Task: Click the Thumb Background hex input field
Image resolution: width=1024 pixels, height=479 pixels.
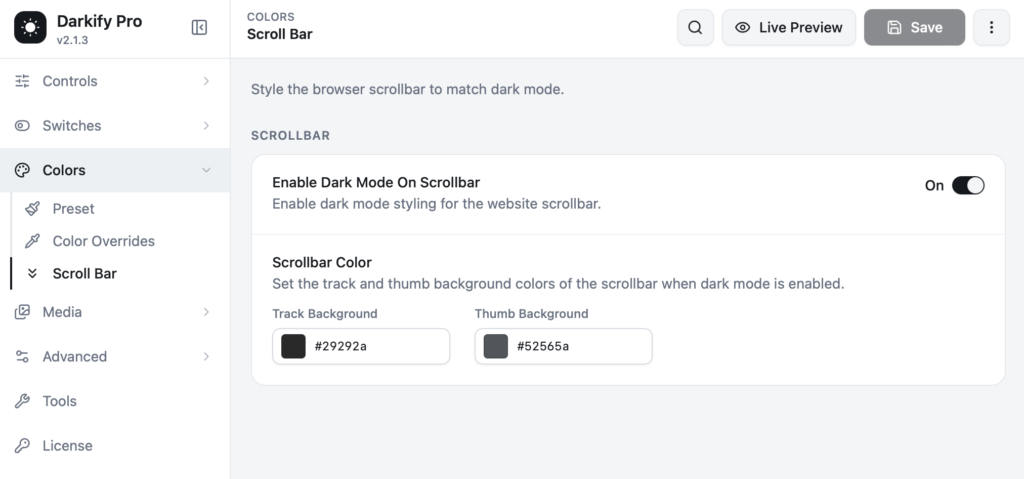Action: [564, 346]
